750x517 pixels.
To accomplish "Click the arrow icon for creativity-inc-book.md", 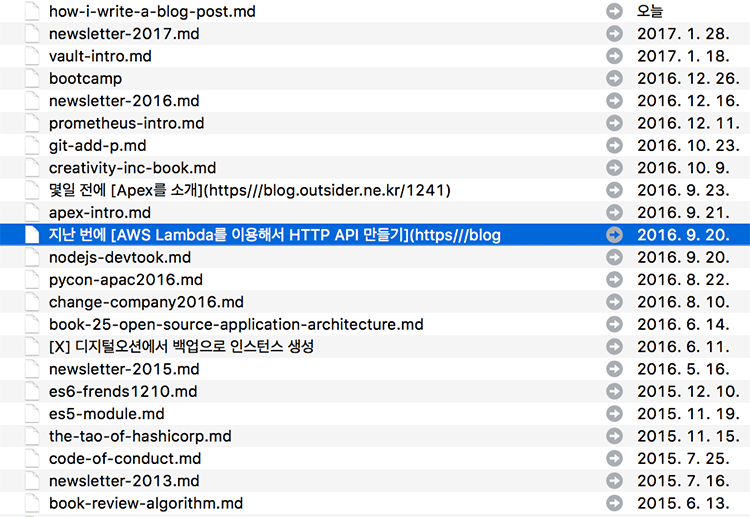I will (x=614, y=168).
